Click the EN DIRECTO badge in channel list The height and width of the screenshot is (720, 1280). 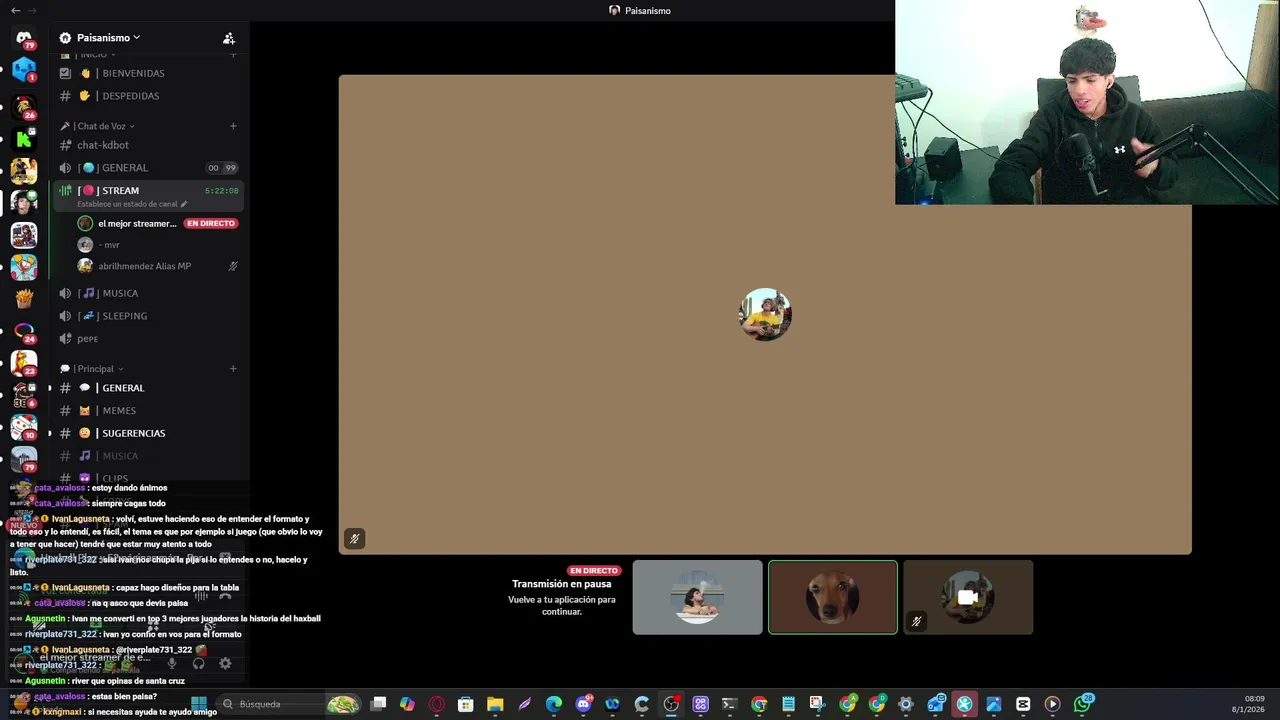[211, 223]
